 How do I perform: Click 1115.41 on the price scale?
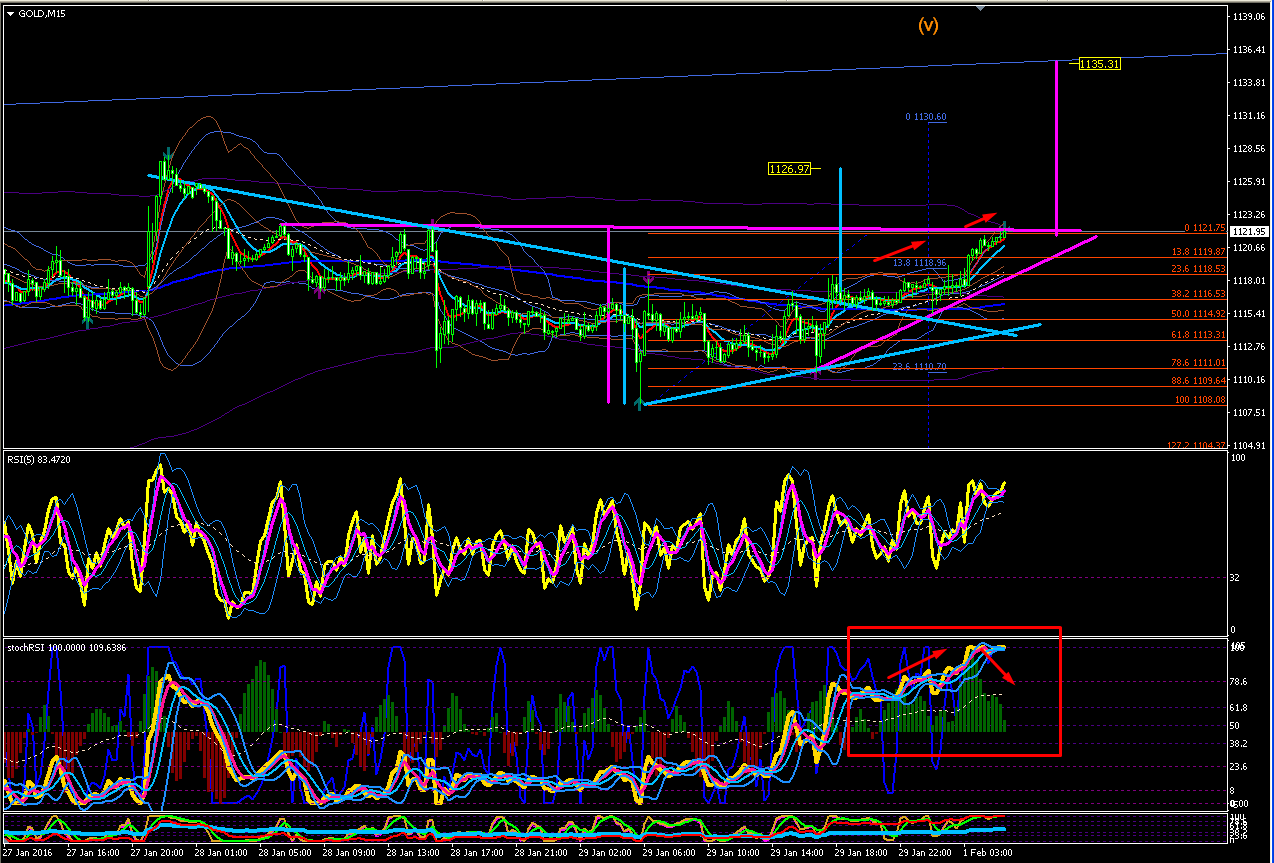click(x=1250, y=314)
